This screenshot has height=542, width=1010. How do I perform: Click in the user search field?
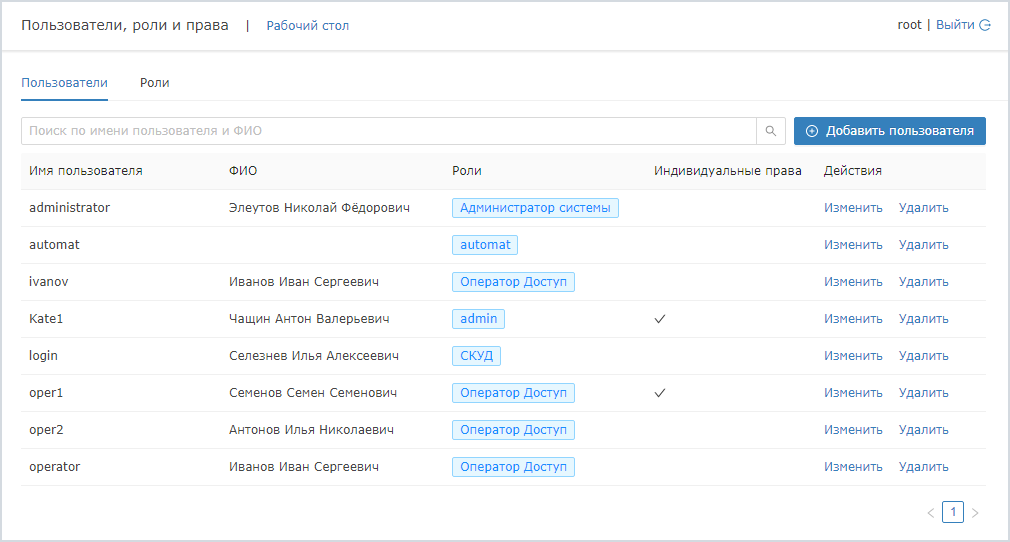[388, 131]
